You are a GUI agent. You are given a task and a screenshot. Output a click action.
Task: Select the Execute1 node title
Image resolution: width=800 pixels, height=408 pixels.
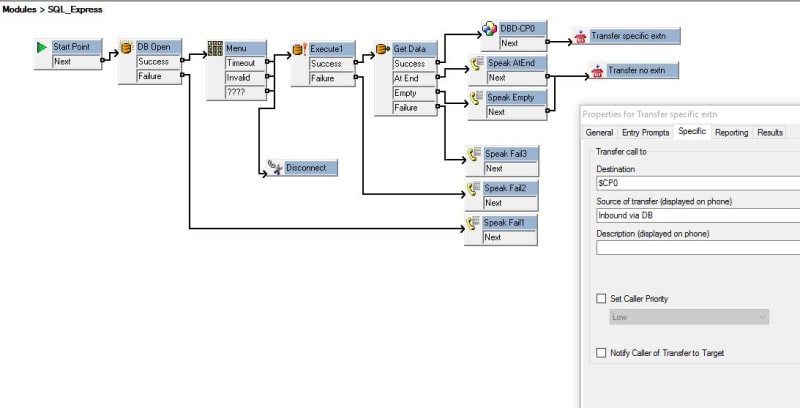pos(331,49)
